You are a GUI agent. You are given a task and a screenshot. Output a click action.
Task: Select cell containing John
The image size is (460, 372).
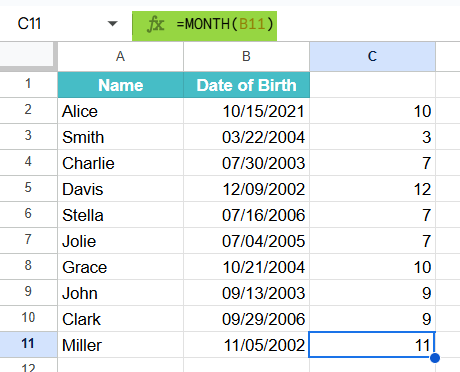click(120, 293)
